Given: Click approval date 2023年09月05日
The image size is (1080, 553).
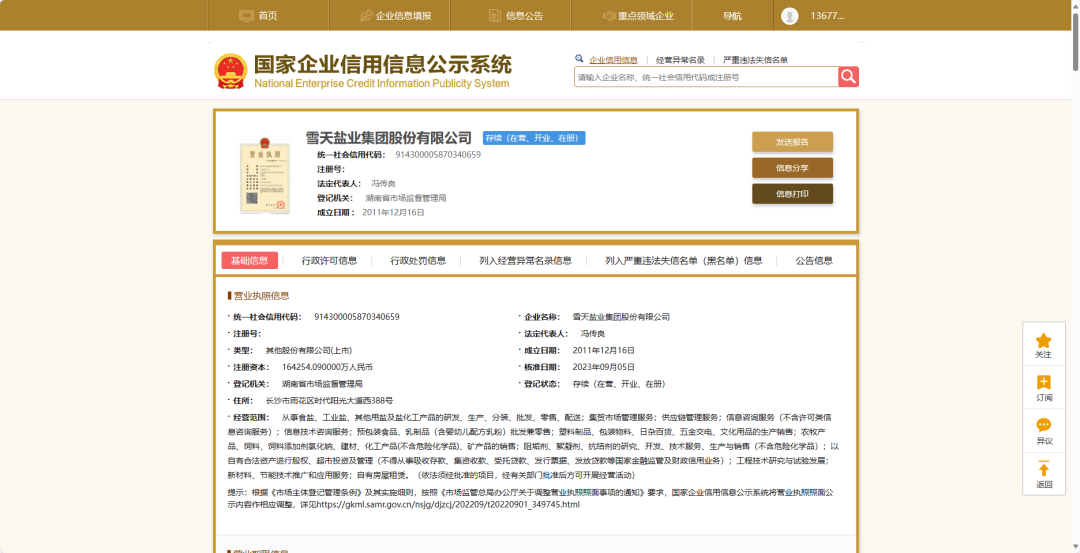Looking at the screenshot, I should click(x=604, y=367).
